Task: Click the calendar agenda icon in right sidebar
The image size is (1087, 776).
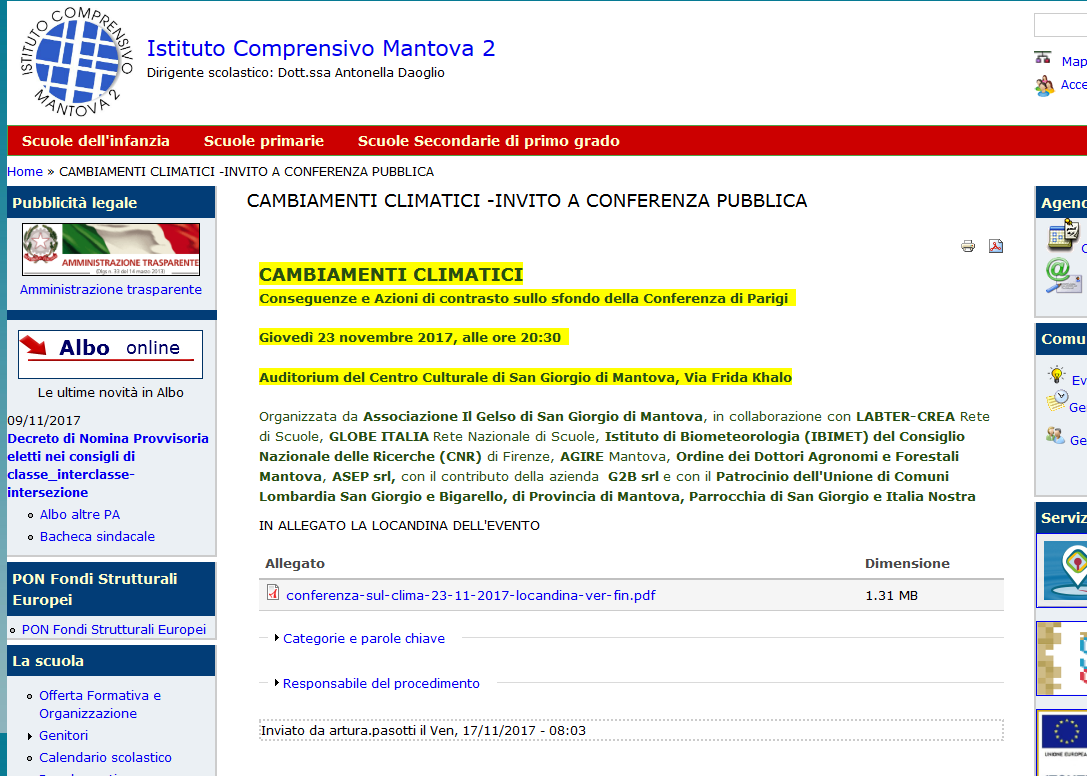Action: coord(1063,234)
